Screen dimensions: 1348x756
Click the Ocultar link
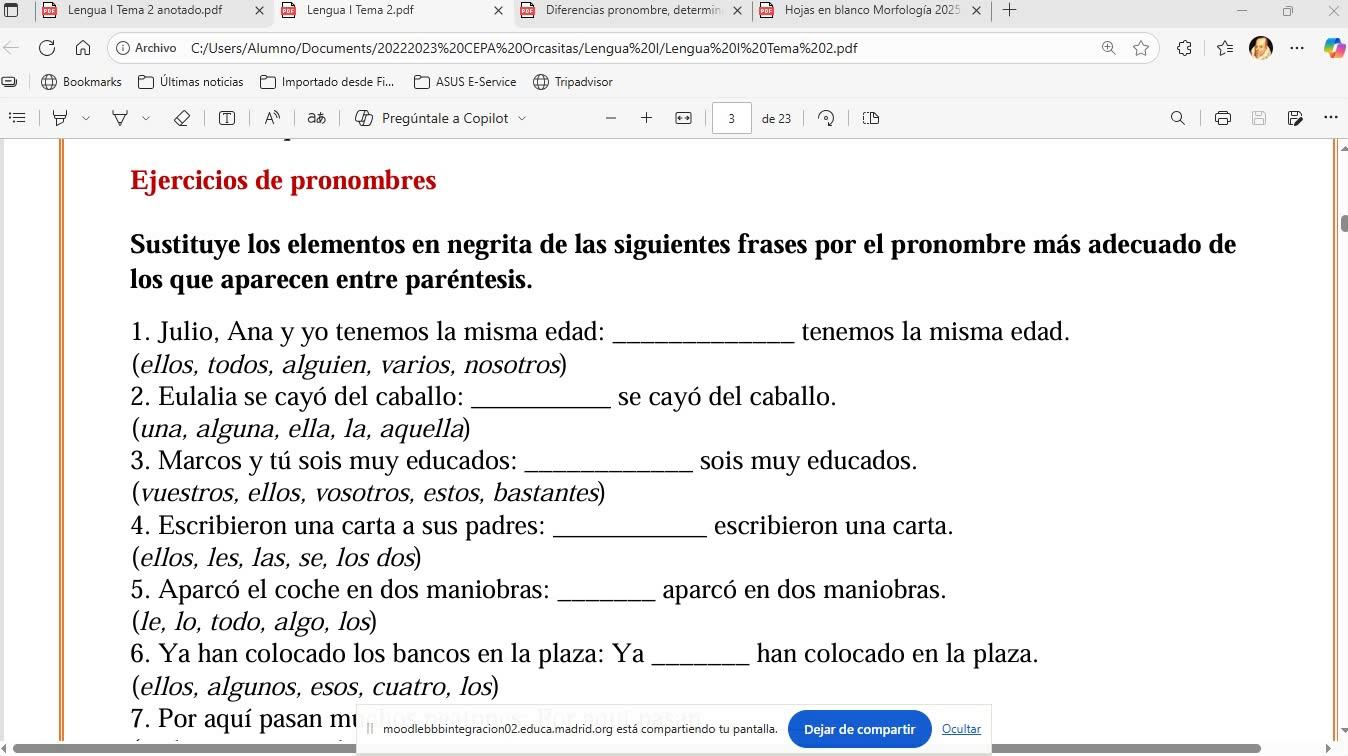coord(961,729)
